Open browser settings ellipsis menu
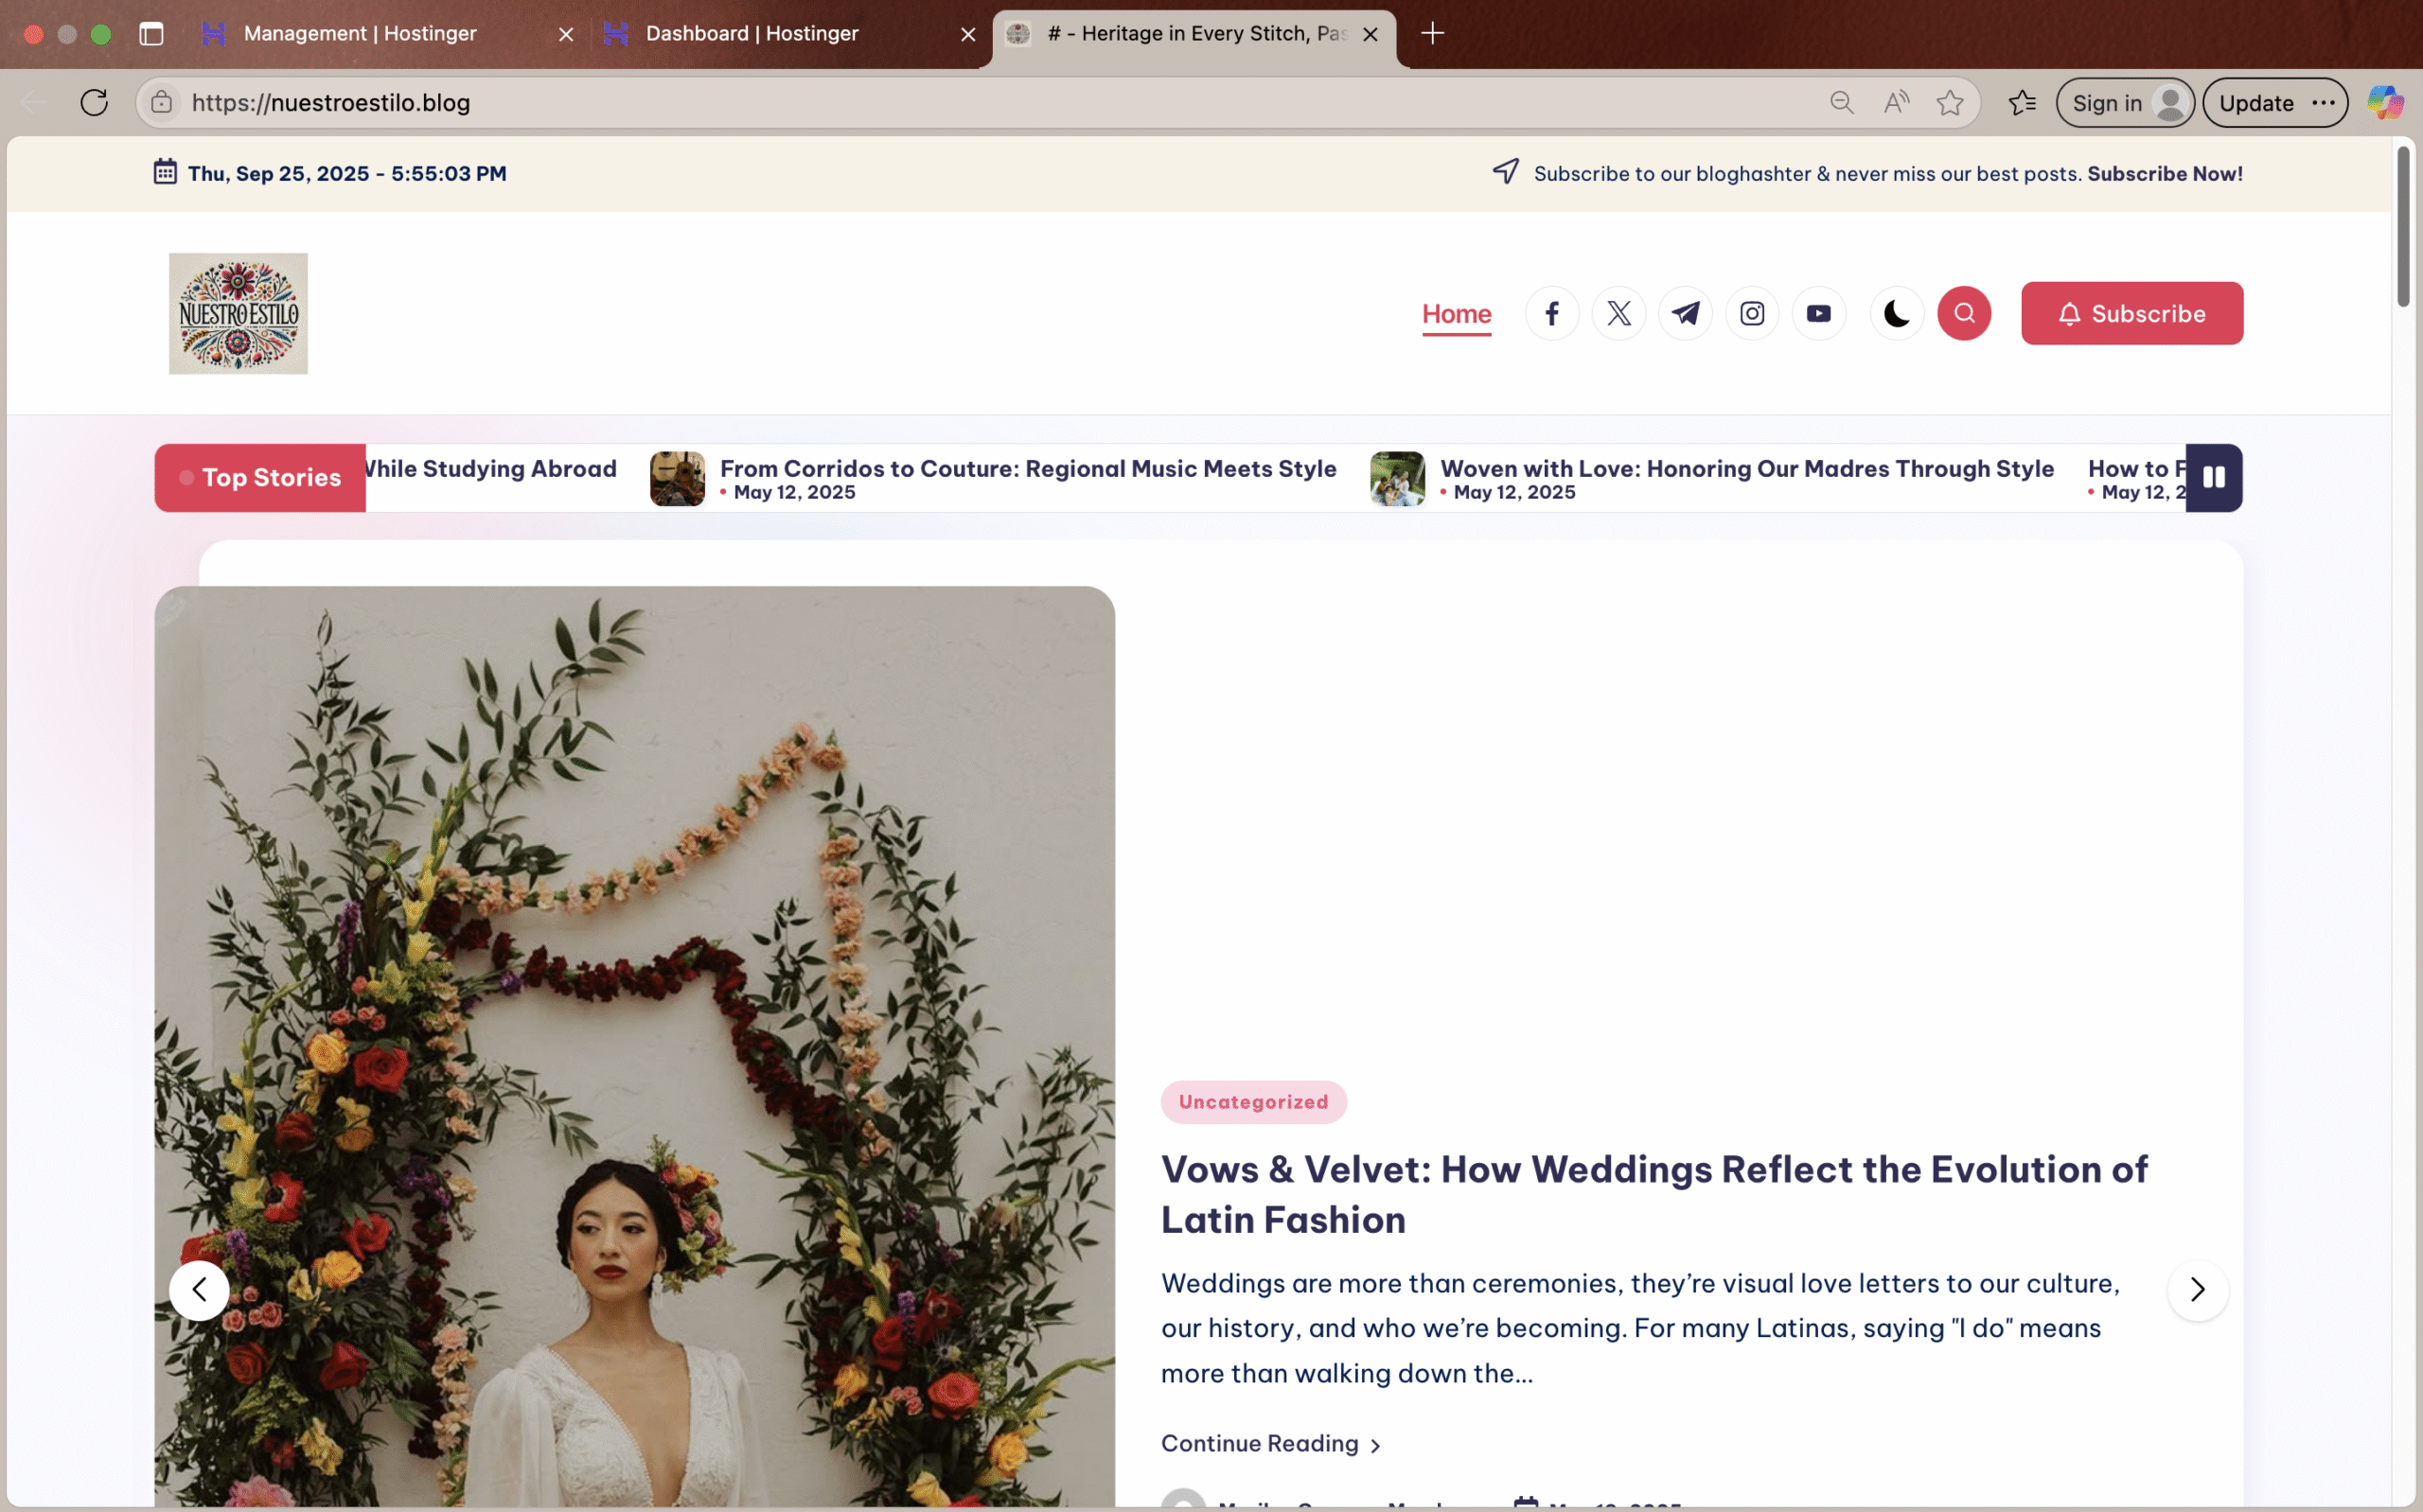This screenshot has height=1512, width=2423. pos(2323,103)
